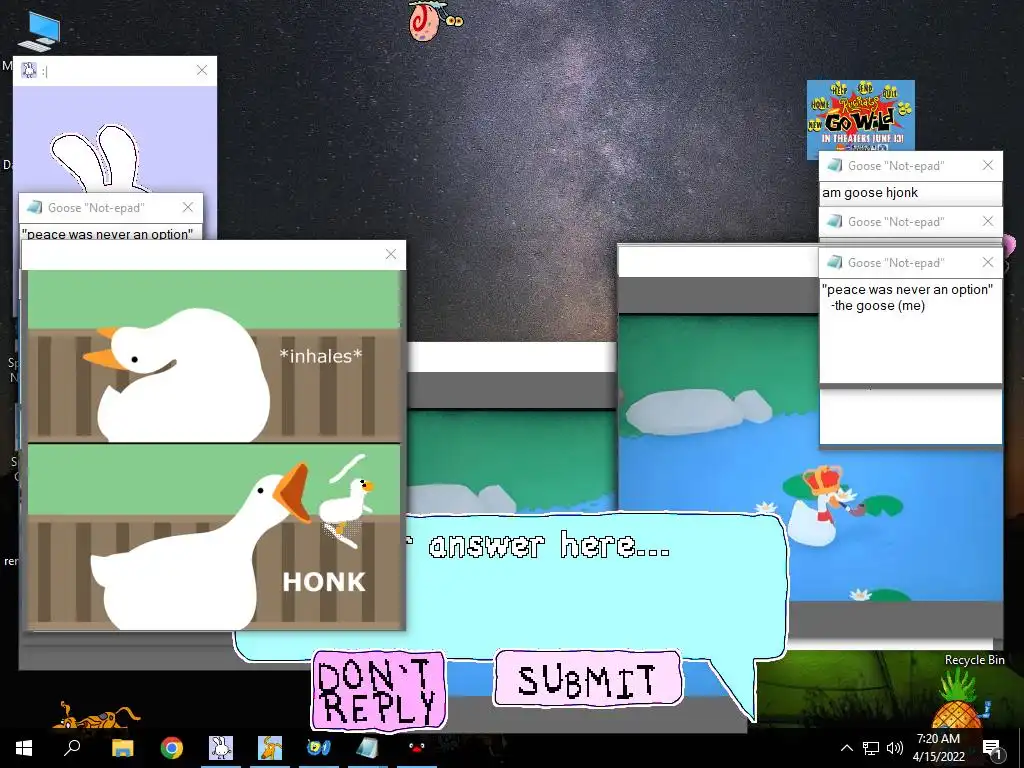Image resolution: width=1024 pixels, height=768 pixels.
Task: Close the ':|' bunny window
Action: coord(202,70)
